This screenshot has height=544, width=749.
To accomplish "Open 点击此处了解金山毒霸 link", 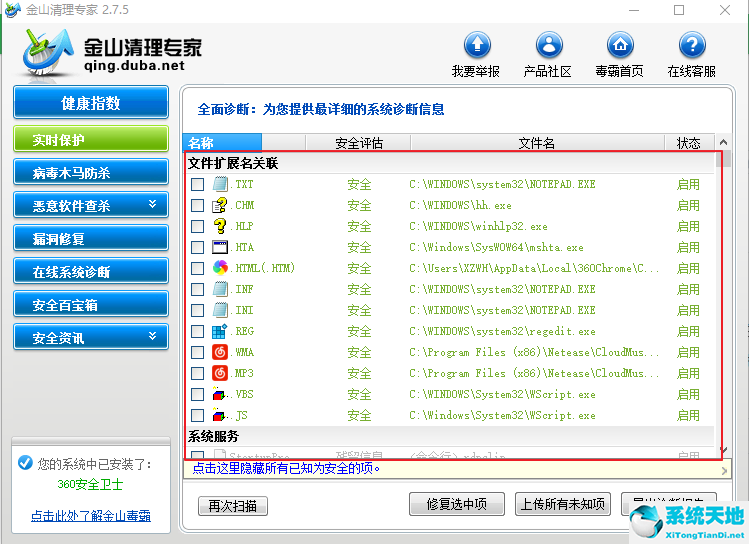I will tap(91, 516).
